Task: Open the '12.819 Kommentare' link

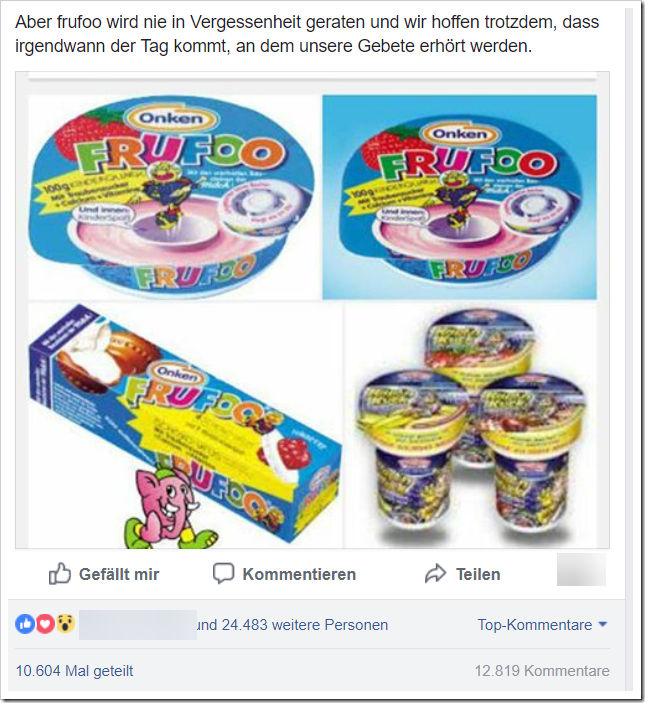Action: (542, 671)
